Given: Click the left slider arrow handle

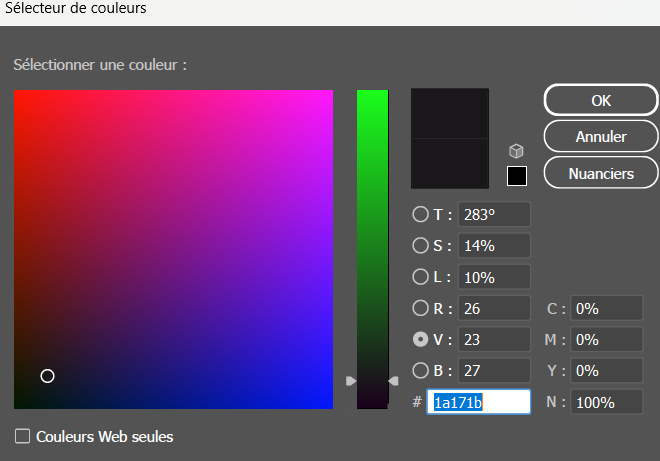Looking at the screenshot, I should [351, 381].
